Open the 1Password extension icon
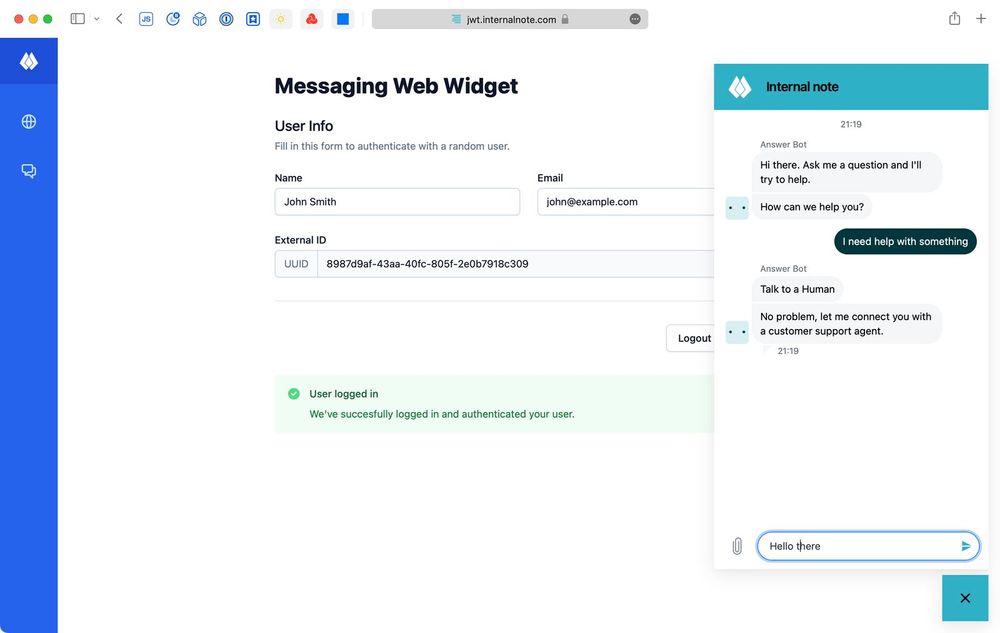 coord(226,18)
